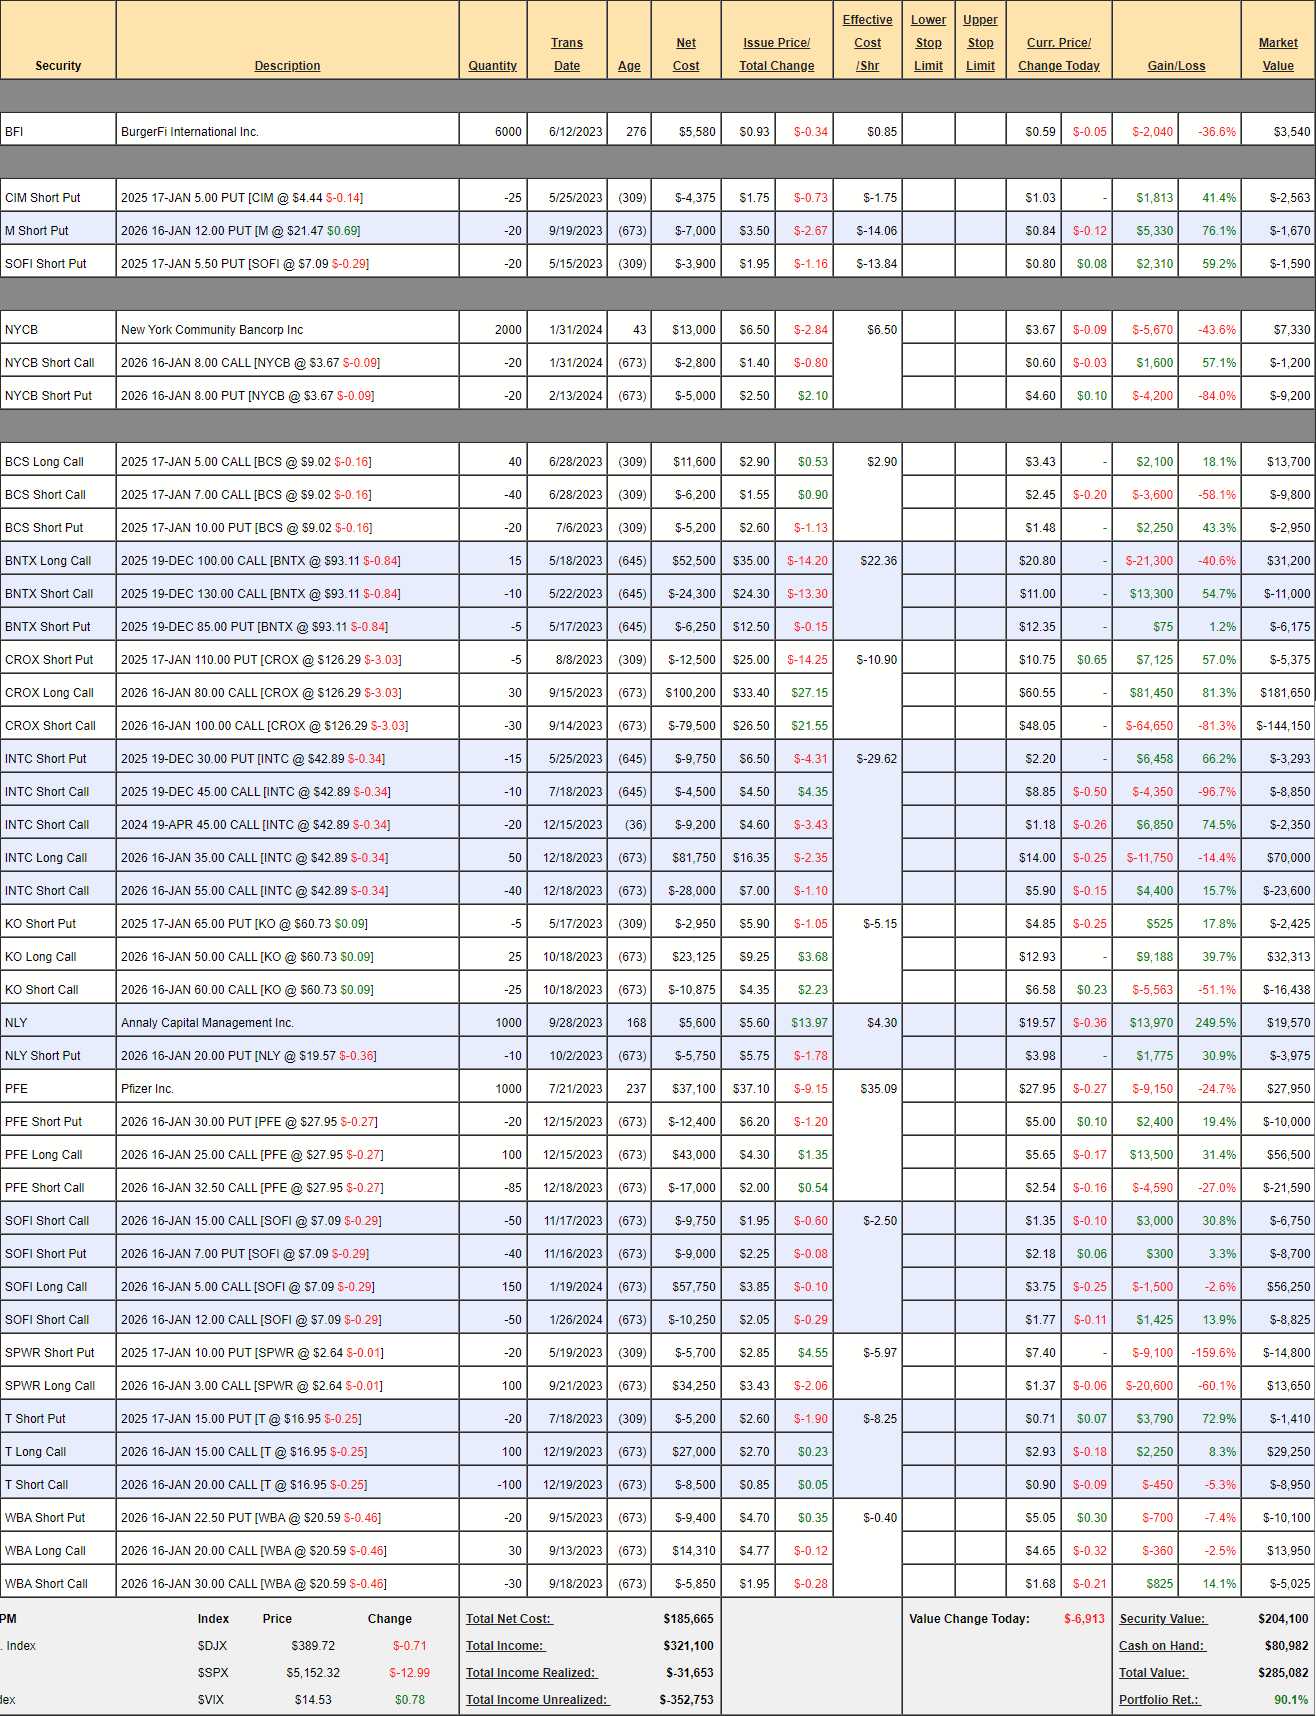
Task: Select the Portfolio Ret. label
Action: 1159,1700
